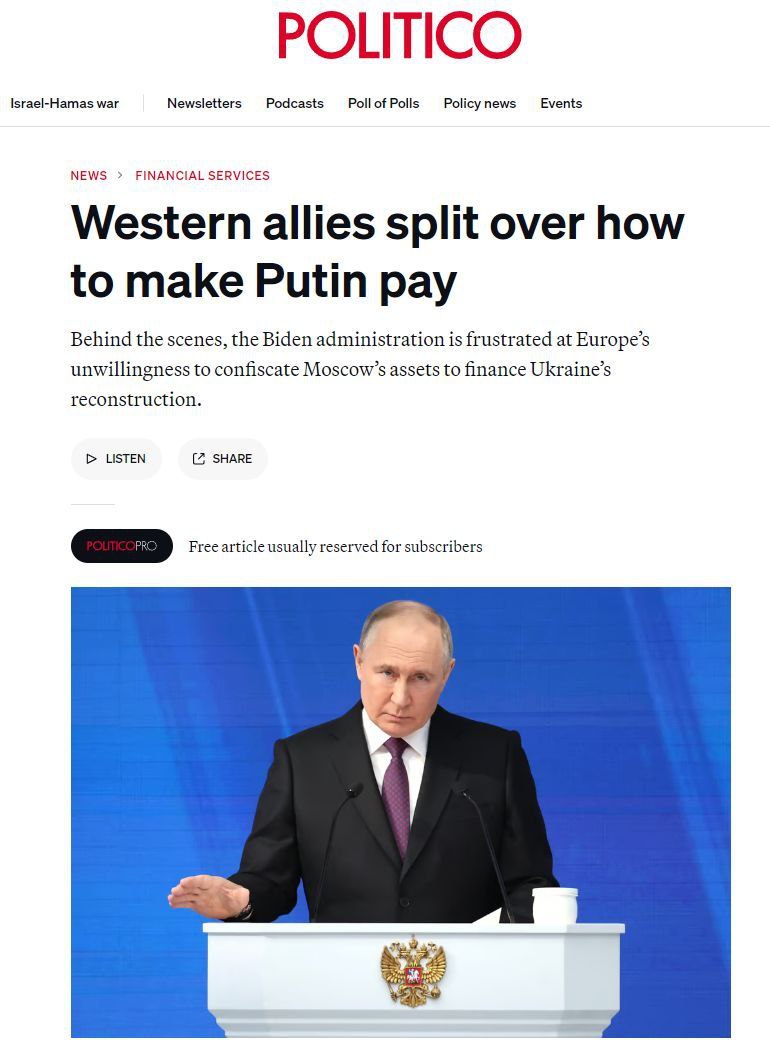Image resolution: width=770 pixels, height=1045 pixels.
Task: Open Policy news from the navigation
Action: [479, 103]
